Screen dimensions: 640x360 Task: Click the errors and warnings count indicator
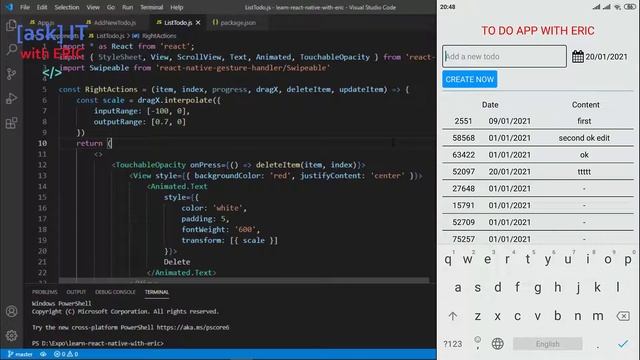66,354
